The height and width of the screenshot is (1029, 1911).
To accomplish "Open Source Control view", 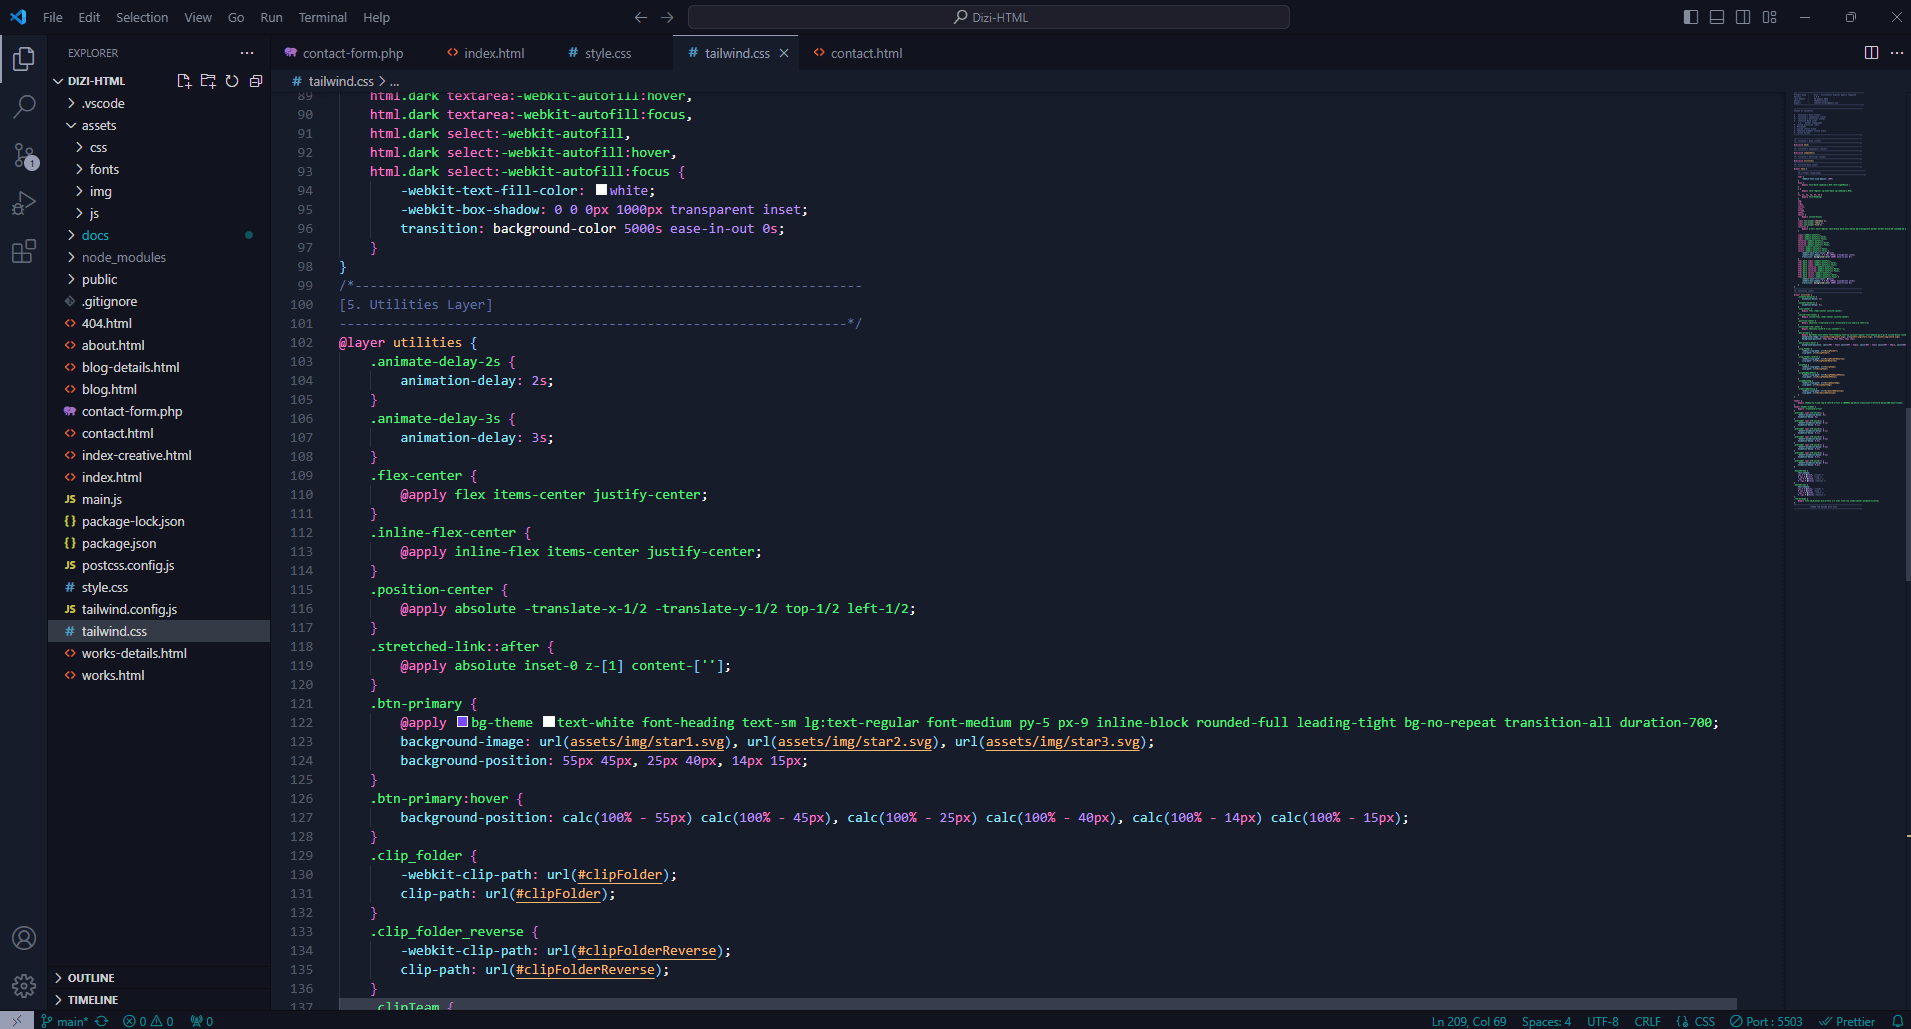I will click(x=24, y=155).
